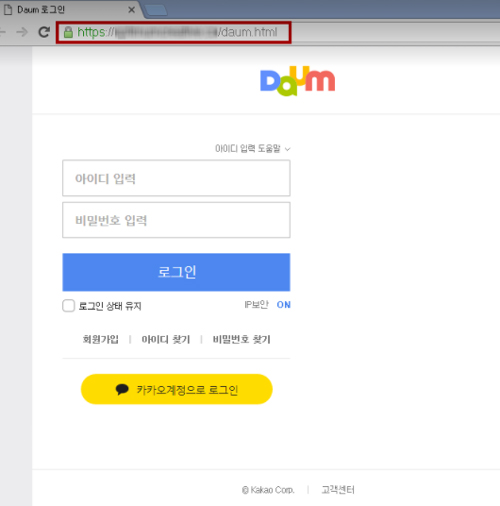Click the 아이디 입력 field
The height and width of the screenshot is (506, 500).
pyautogui.click(x=176, y=178)
